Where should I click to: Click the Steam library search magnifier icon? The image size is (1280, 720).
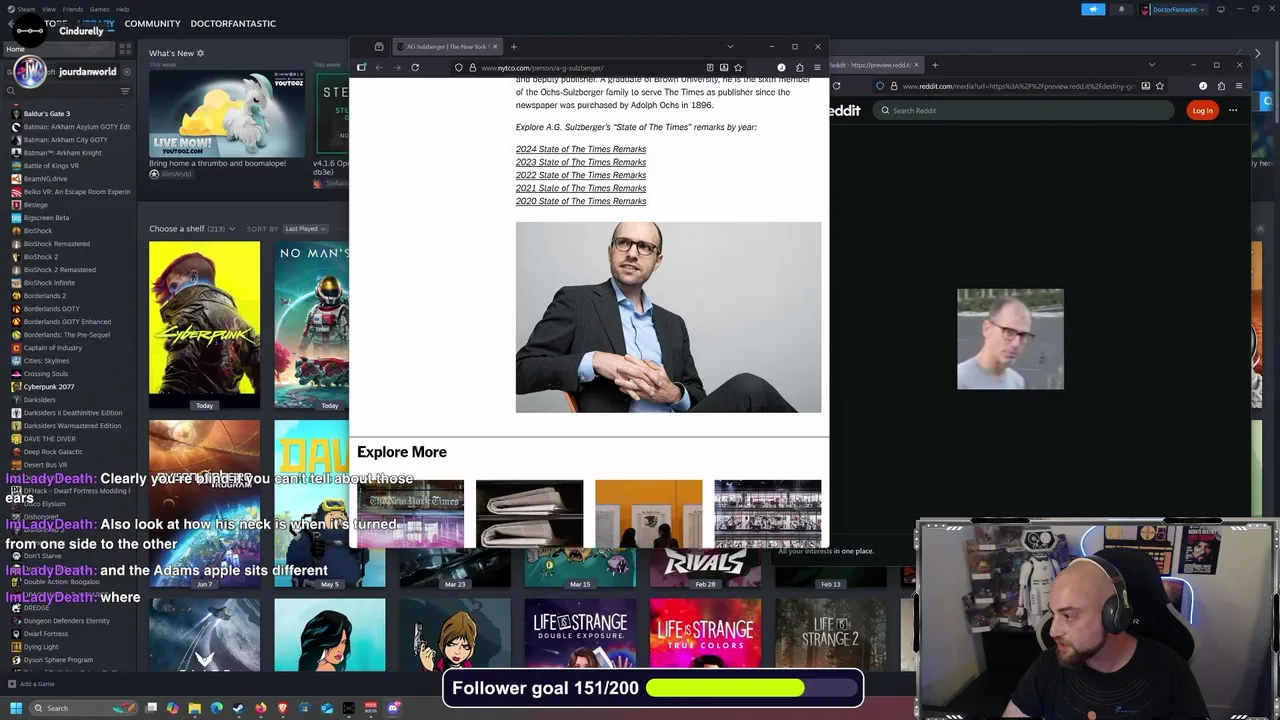(x=11, y=91)
